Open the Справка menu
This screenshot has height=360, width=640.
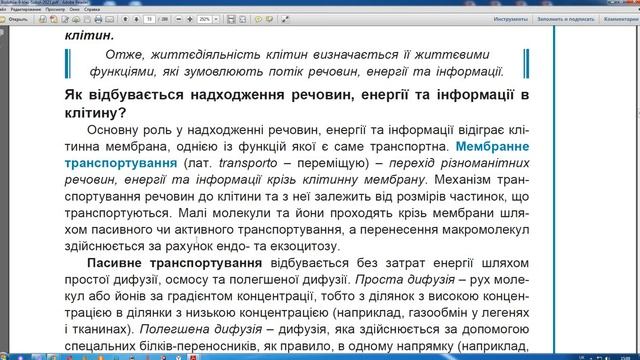(x=92, y=9)
